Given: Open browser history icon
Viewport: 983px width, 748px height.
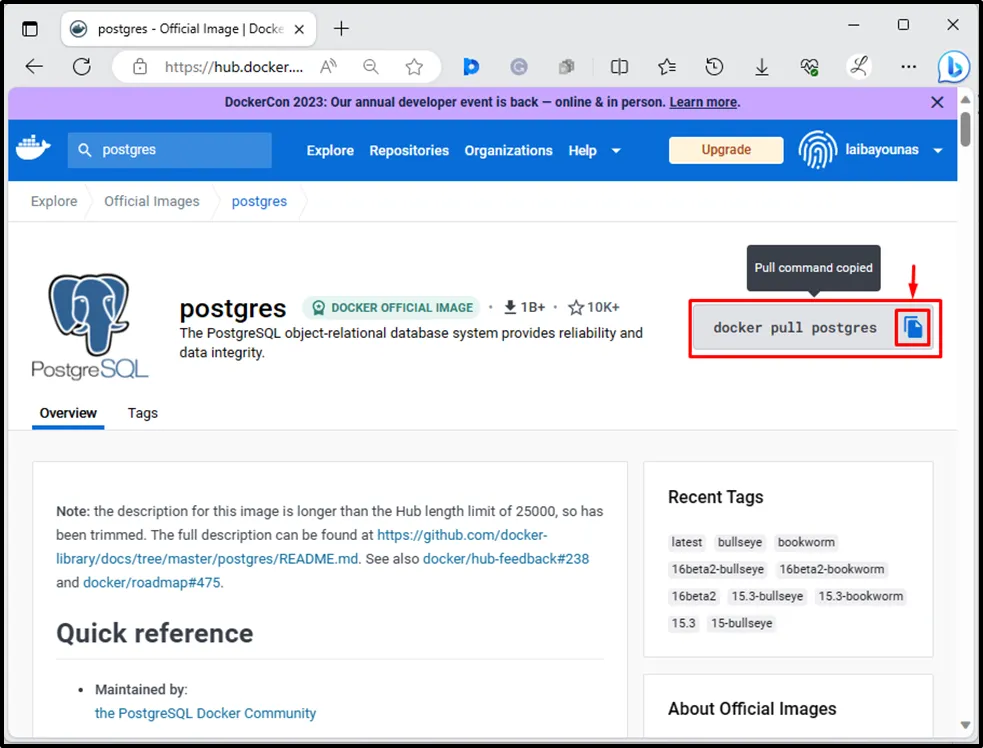Looking at the screenshot, I should (714, 67).
